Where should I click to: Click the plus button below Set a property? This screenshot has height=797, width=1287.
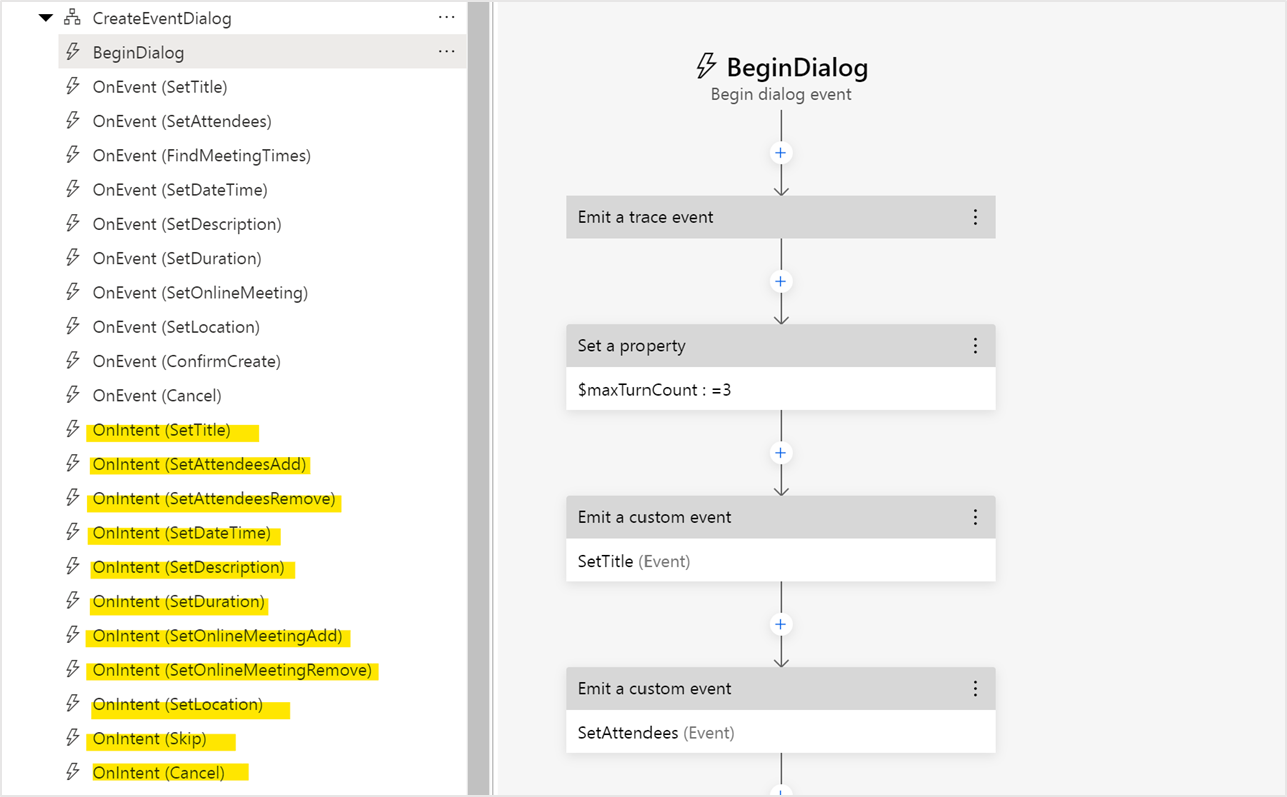780,452
